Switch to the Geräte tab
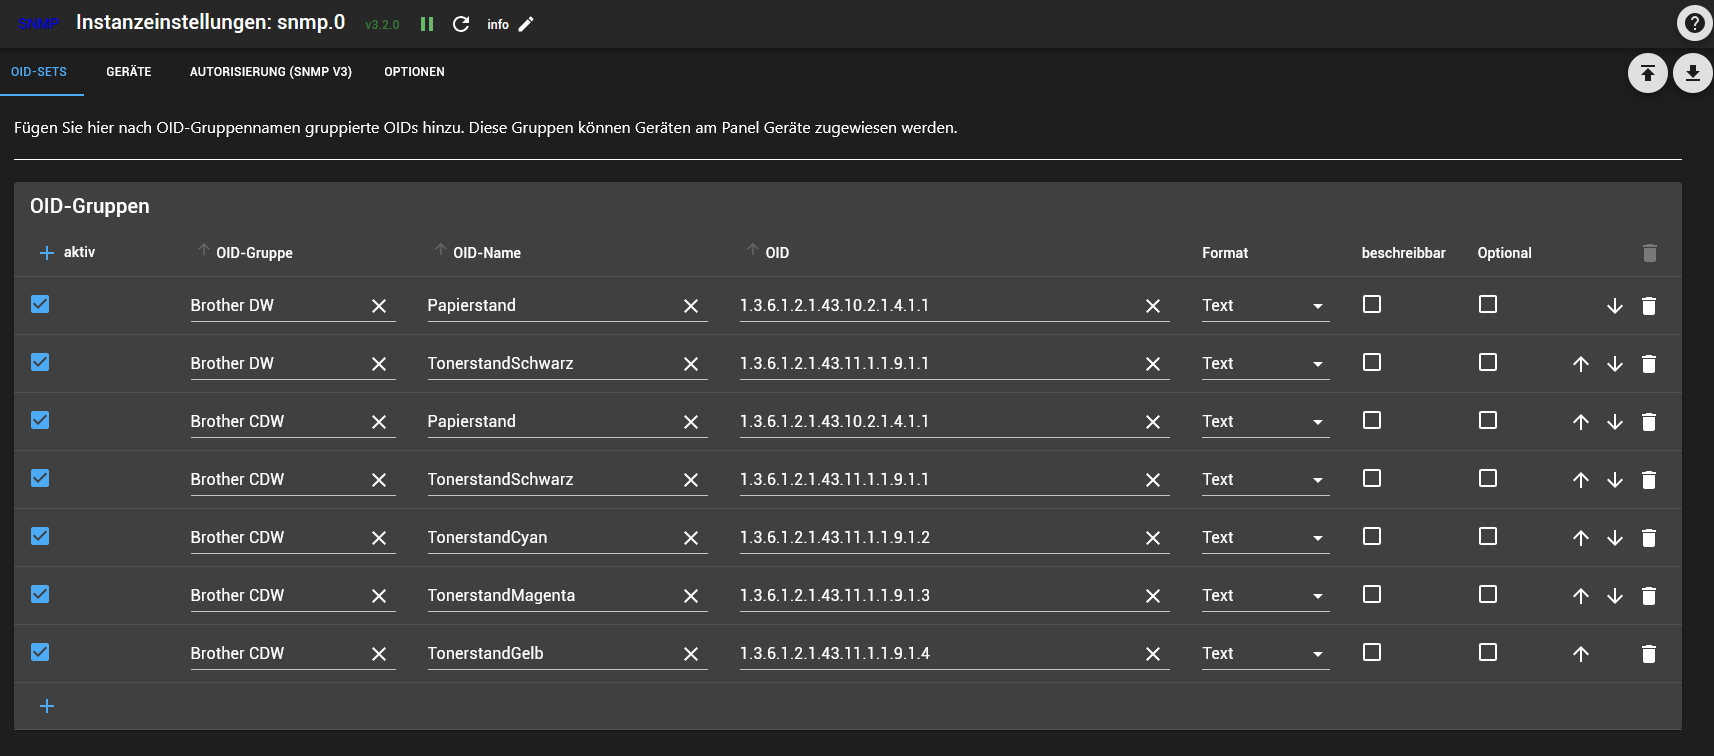Screen dimensions: 1714x756 pyautogui.click(x=129, y=72)
